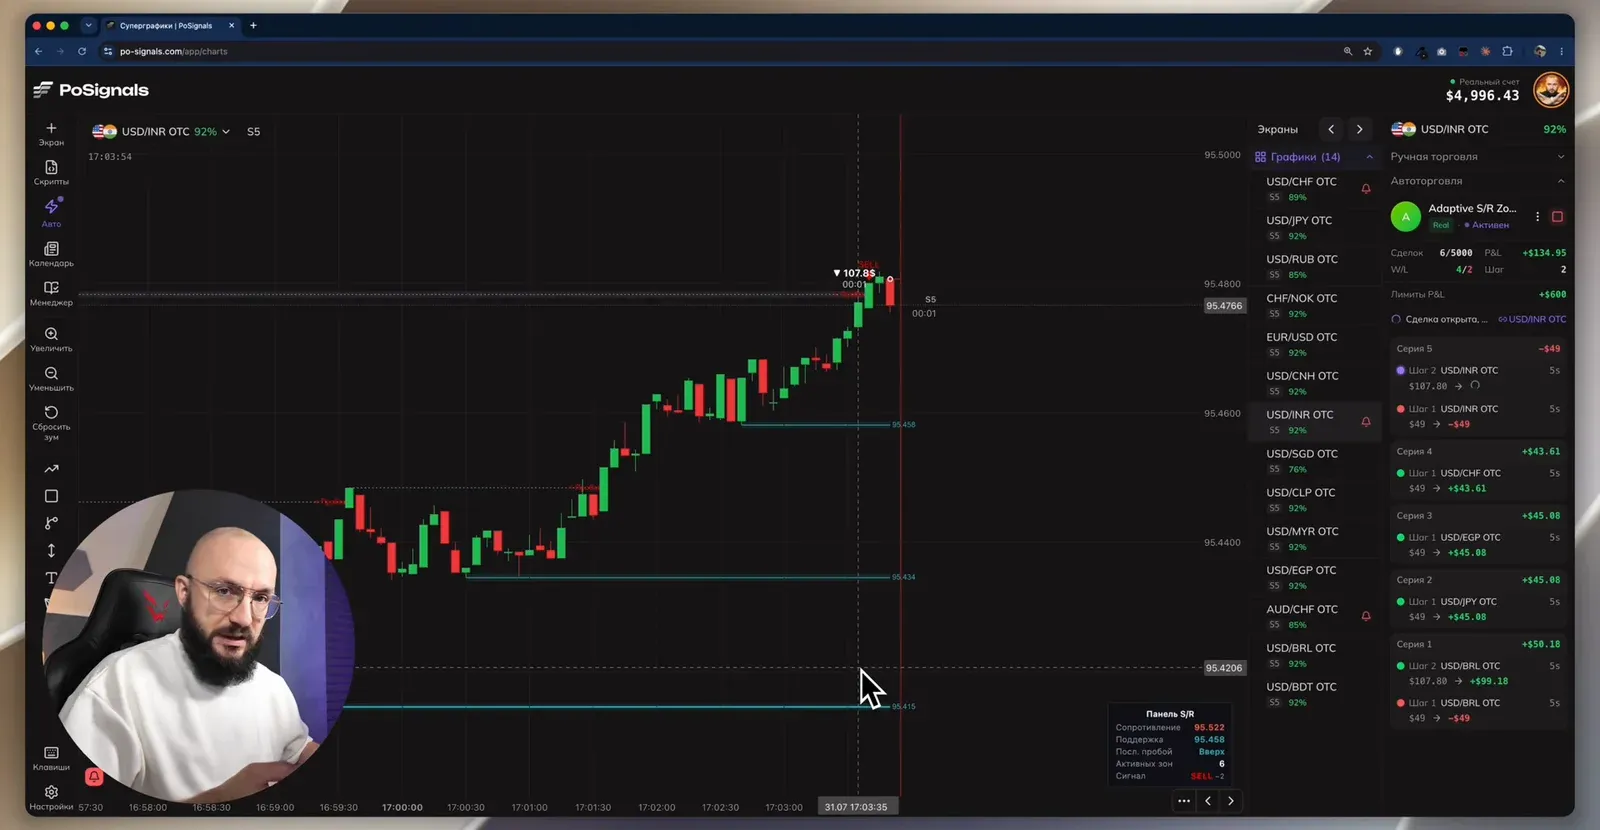Go to next screen with Экраны right arrow
Image resolution: width=1600 pixels, height=830 pixels.
point(1359,129)
